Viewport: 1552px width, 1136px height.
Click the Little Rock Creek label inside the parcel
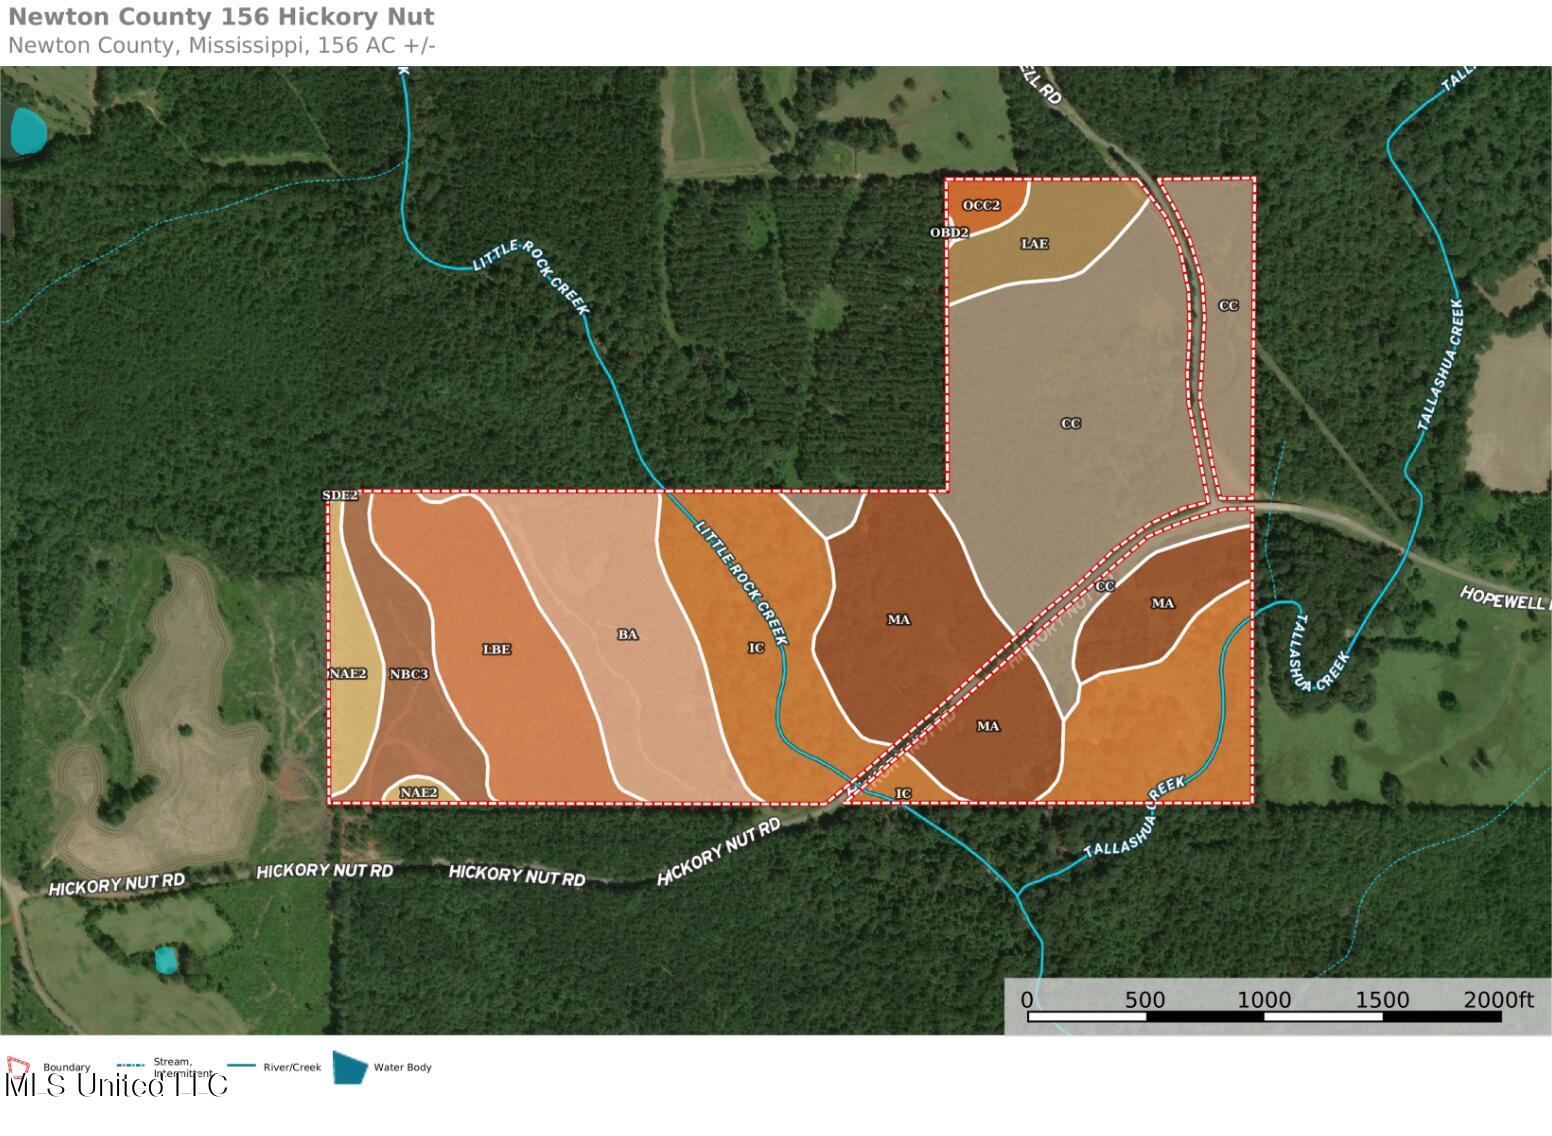(x=742, y=583)
